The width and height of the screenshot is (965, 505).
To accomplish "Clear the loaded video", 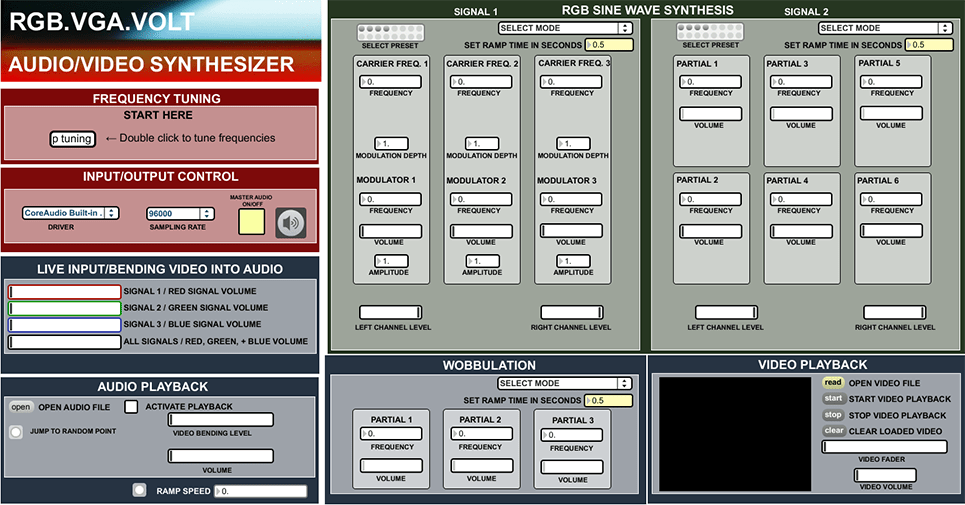I will [x=834, y=431].
